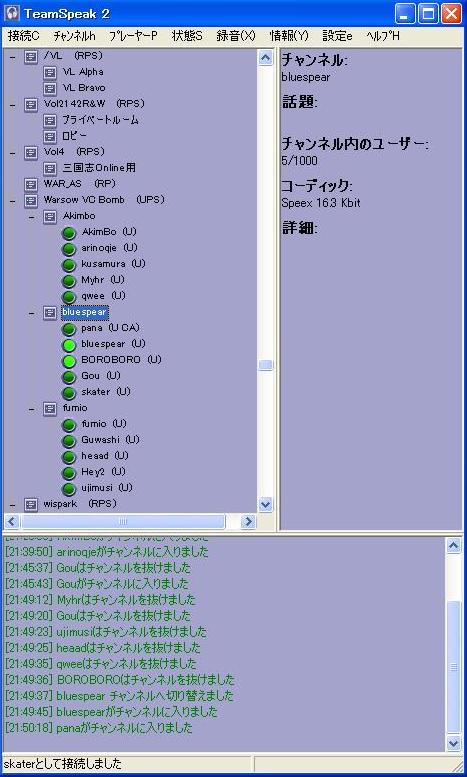
Task: Click the log line 'panaがチャンネルに入りました'
Action: (124, 727)
